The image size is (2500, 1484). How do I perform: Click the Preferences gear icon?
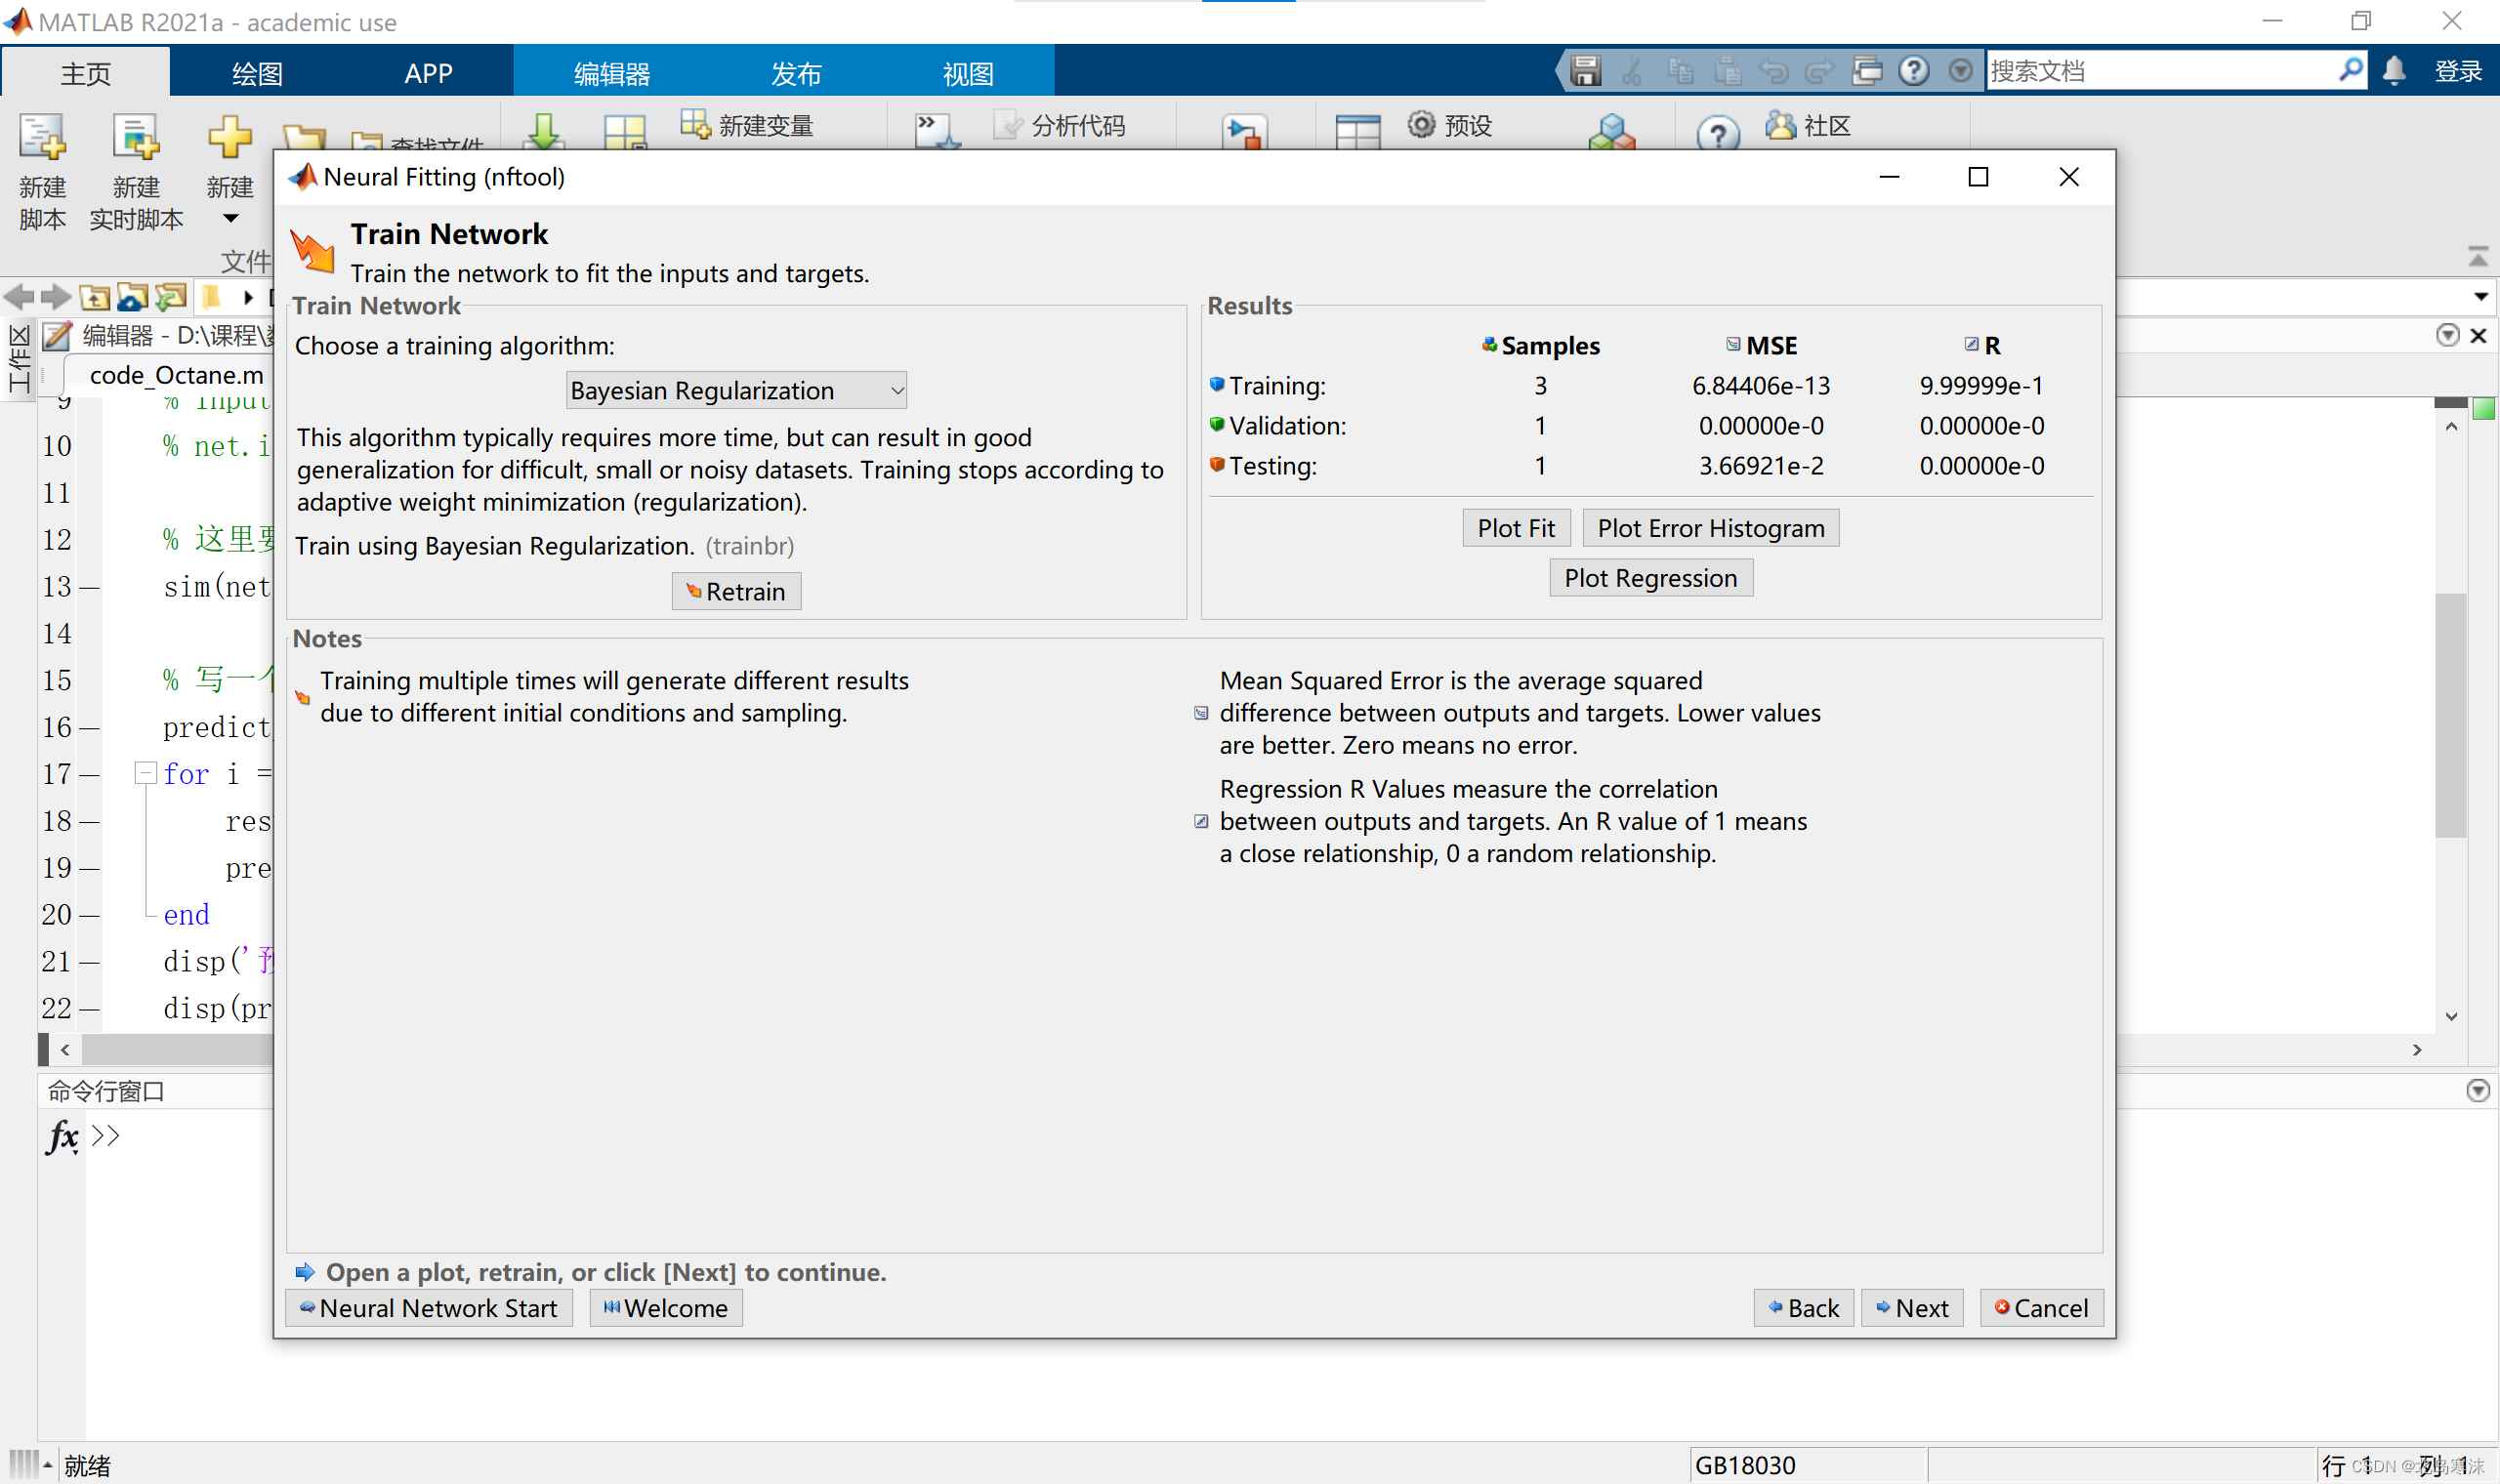(x=1421, y=125)
